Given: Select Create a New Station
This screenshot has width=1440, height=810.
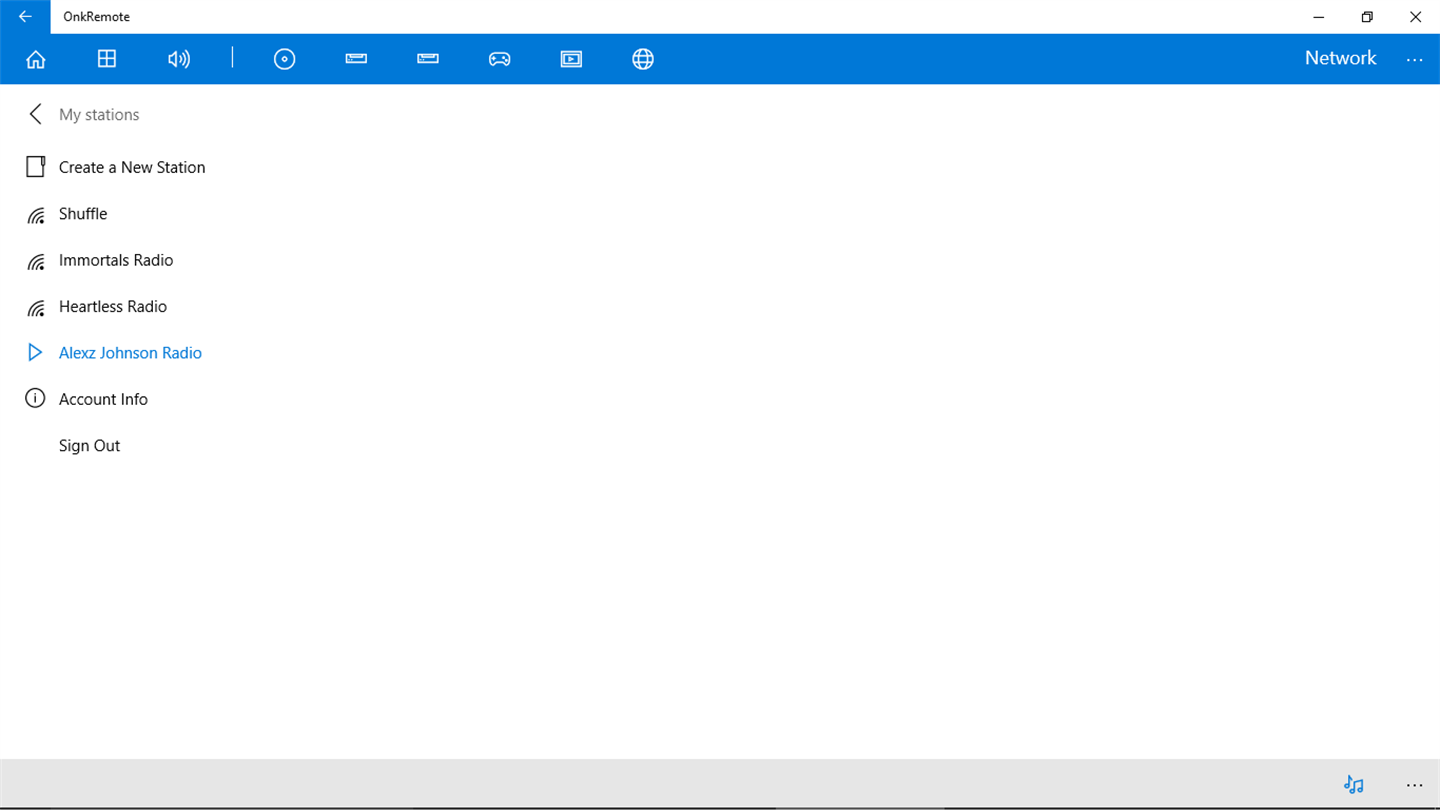Looking at the screenshot, I should coord(132,167).
